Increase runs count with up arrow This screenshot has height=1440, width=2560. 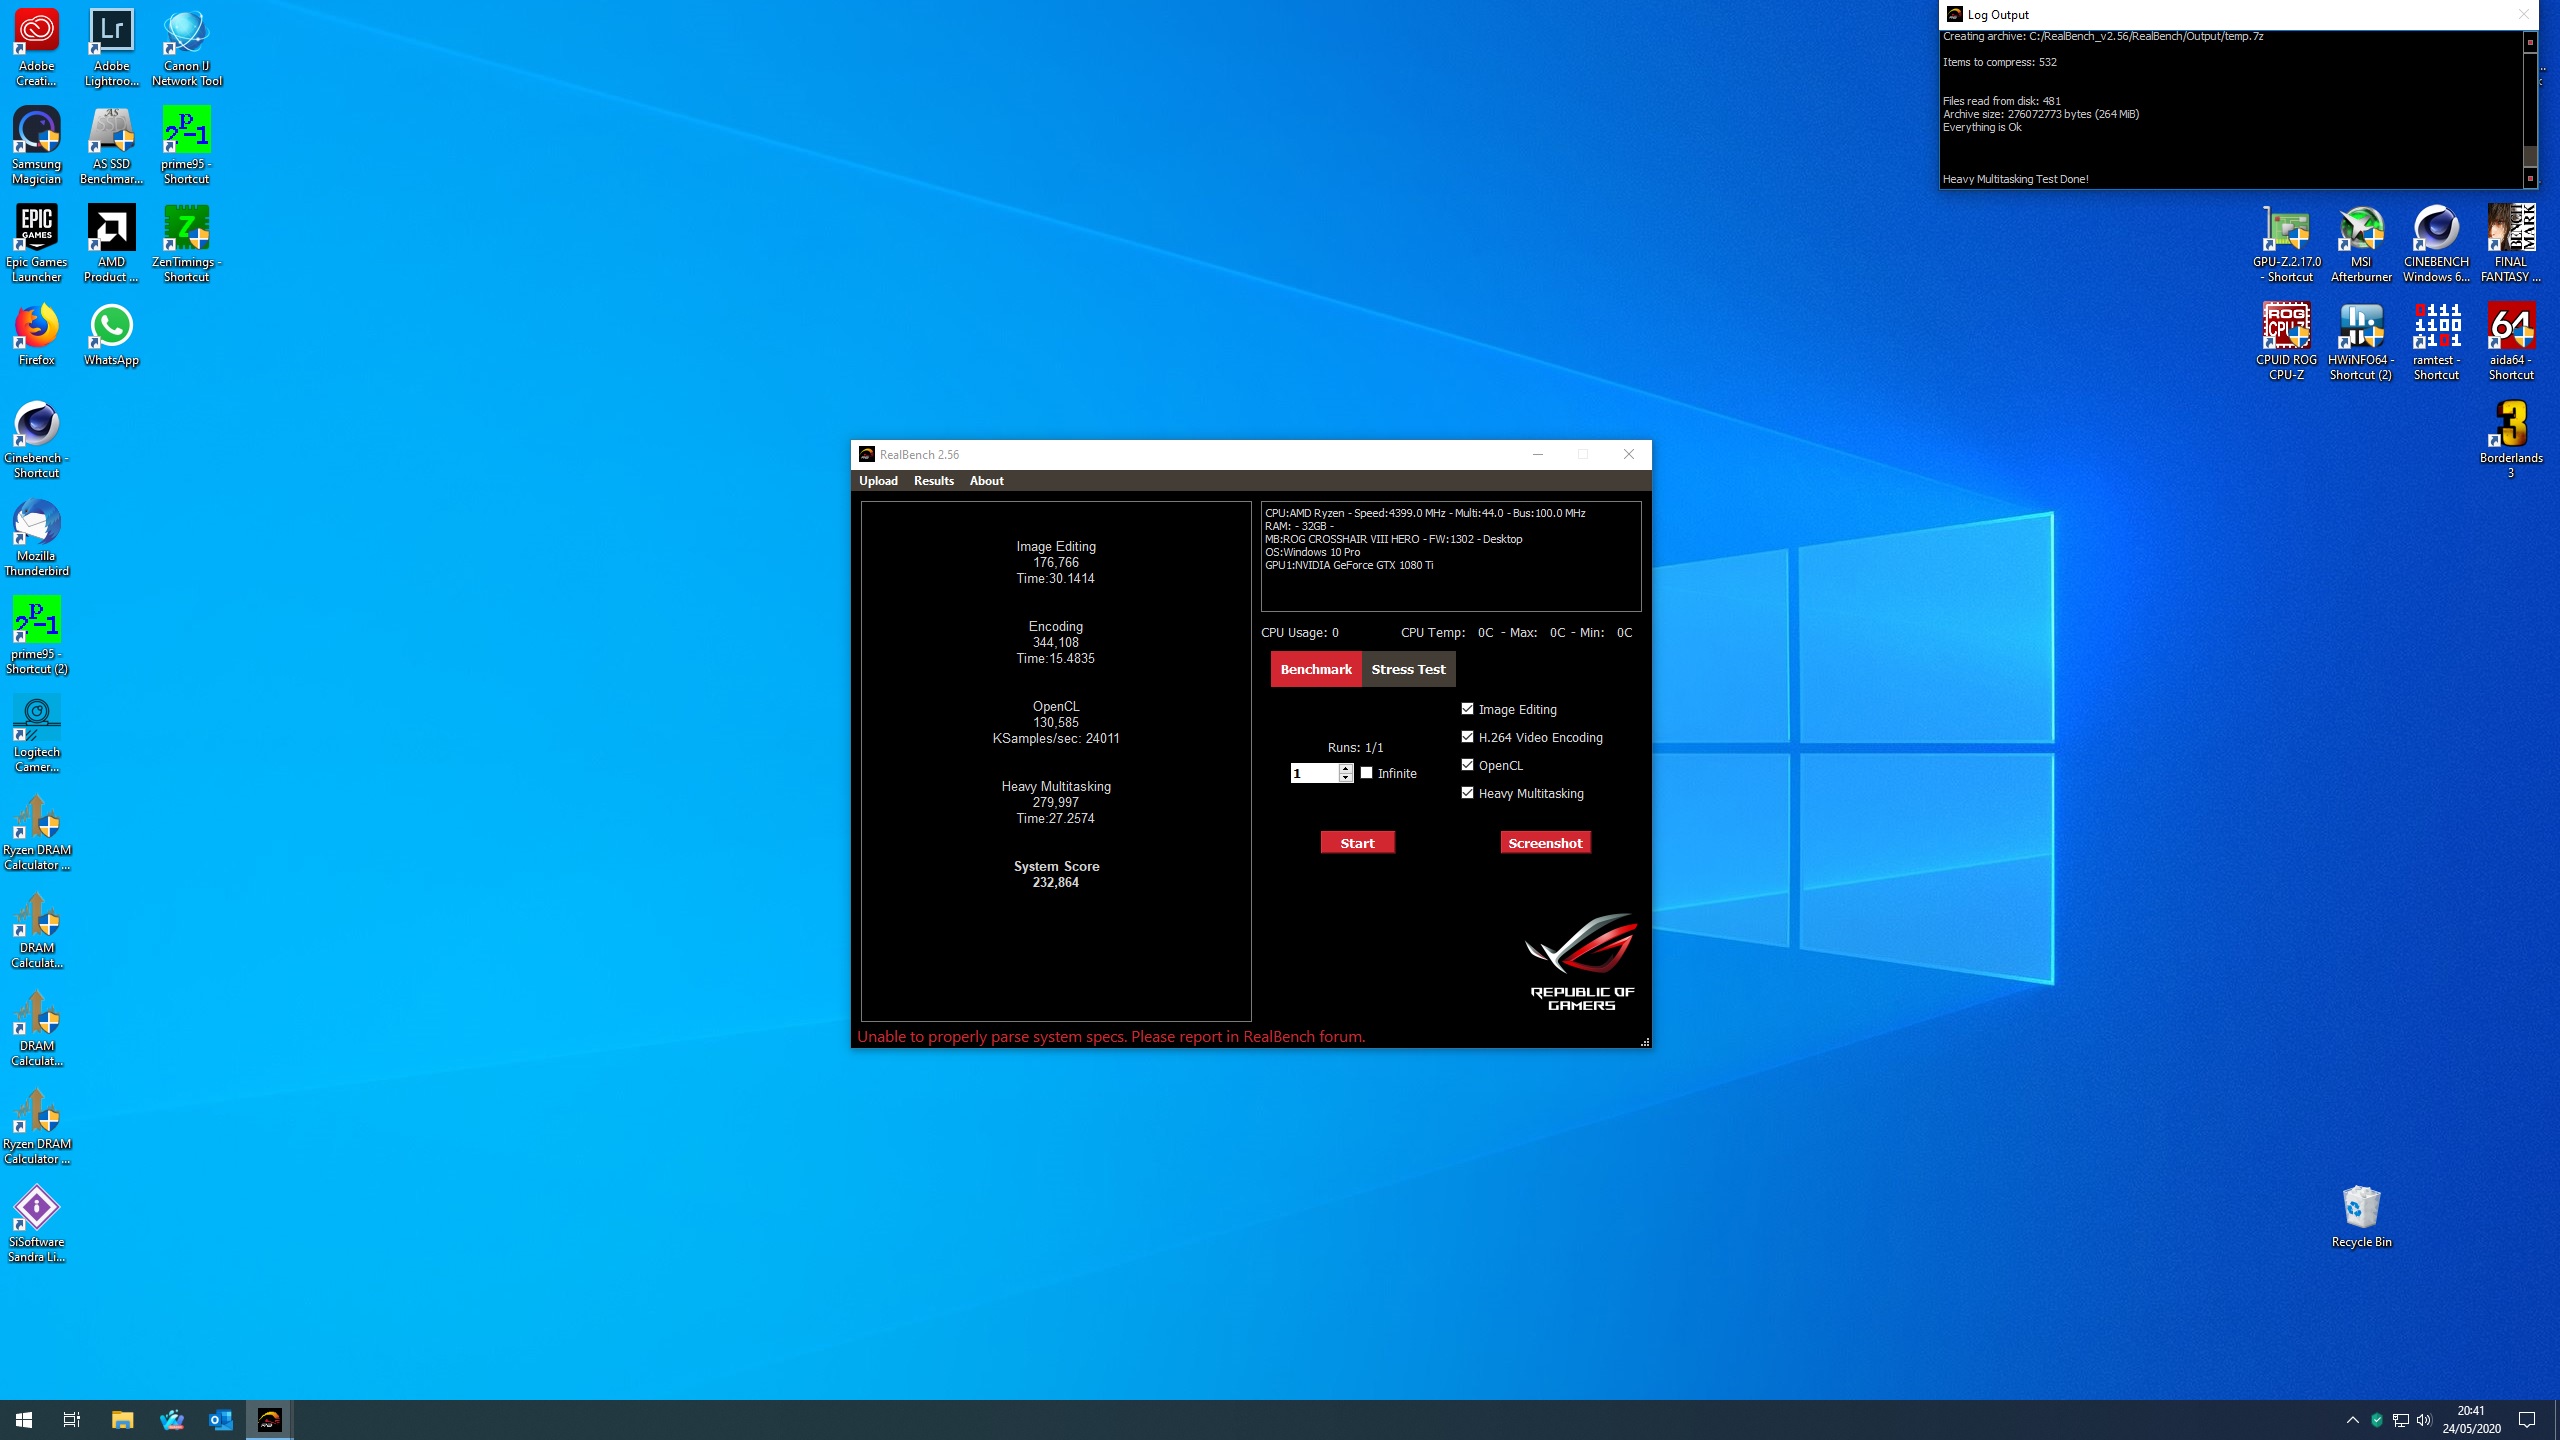[1346, 768]
